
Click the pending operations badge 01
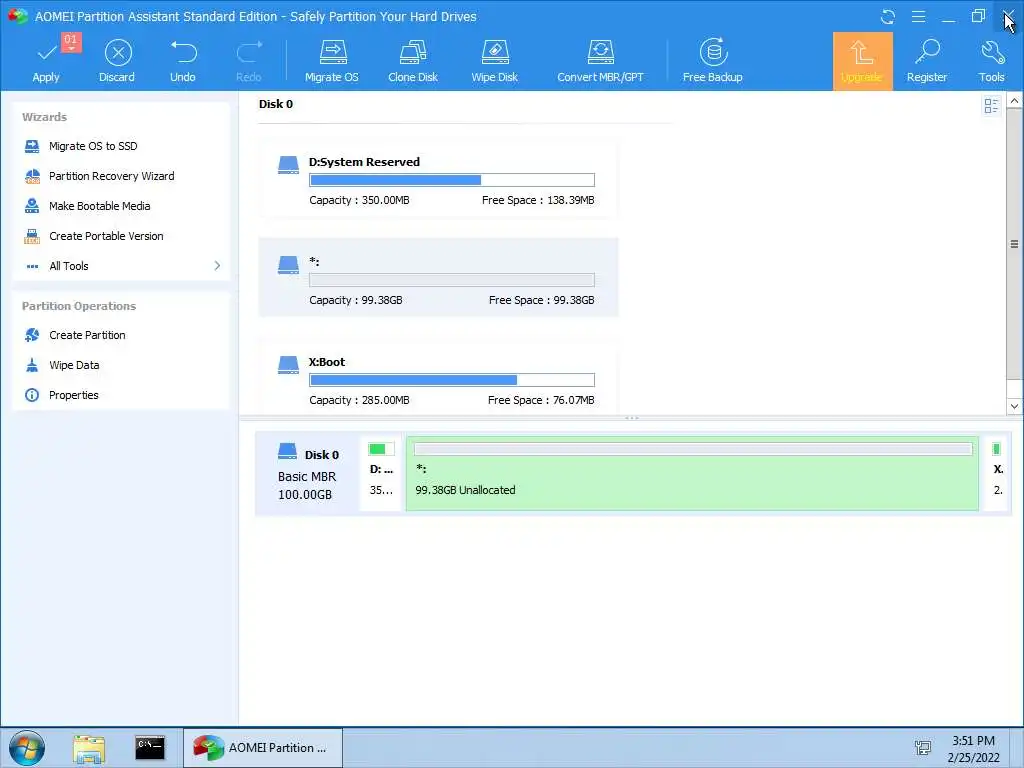pyautogui.click(x=71, y=41)
